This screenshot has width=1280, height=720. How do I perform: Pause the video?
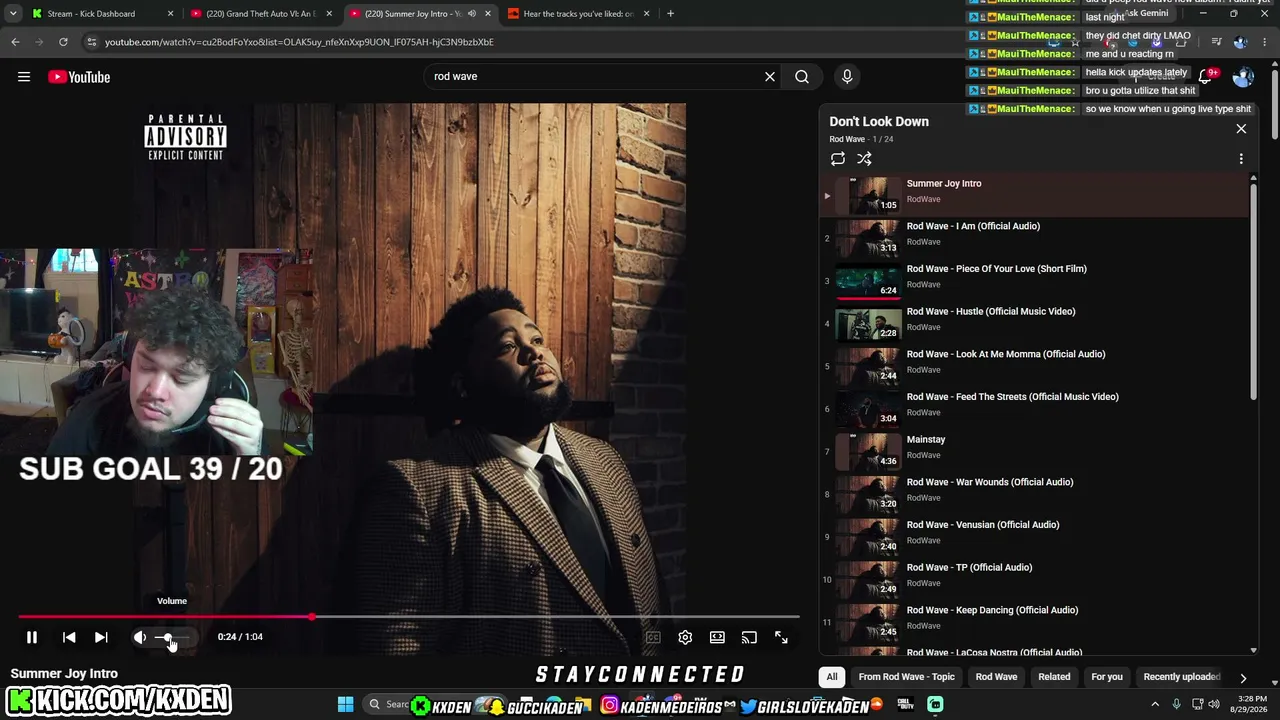point(32,637)
